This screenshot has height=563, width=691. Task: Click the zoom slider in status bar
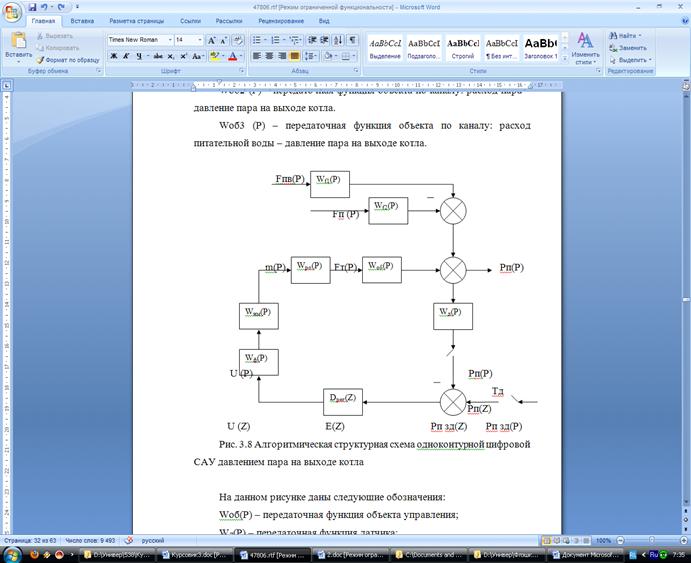point(651,540)
